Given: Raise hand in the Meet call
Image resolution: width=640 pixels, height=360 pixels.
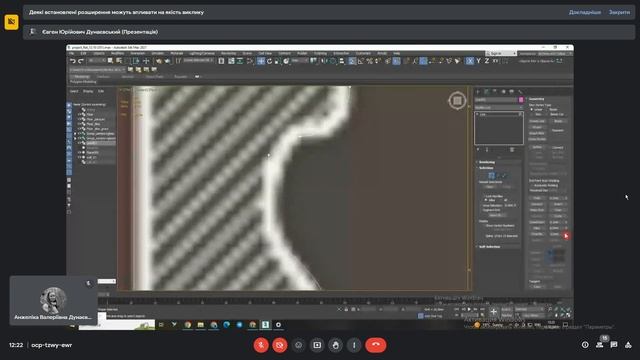Looking at the screenshot, I should point(336,345).
